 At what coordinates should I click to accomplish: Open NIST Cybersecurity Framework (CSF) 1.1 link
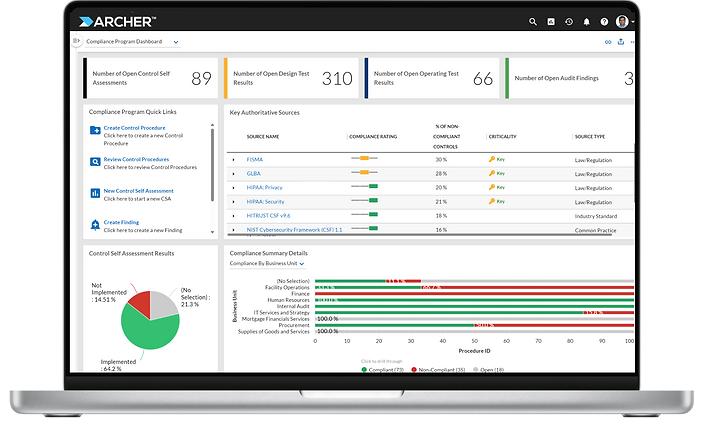(x=294, y=229)
